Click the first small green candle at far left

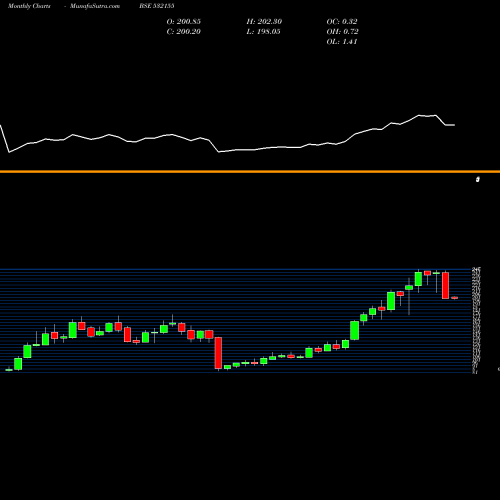click(x=9, y=369)
